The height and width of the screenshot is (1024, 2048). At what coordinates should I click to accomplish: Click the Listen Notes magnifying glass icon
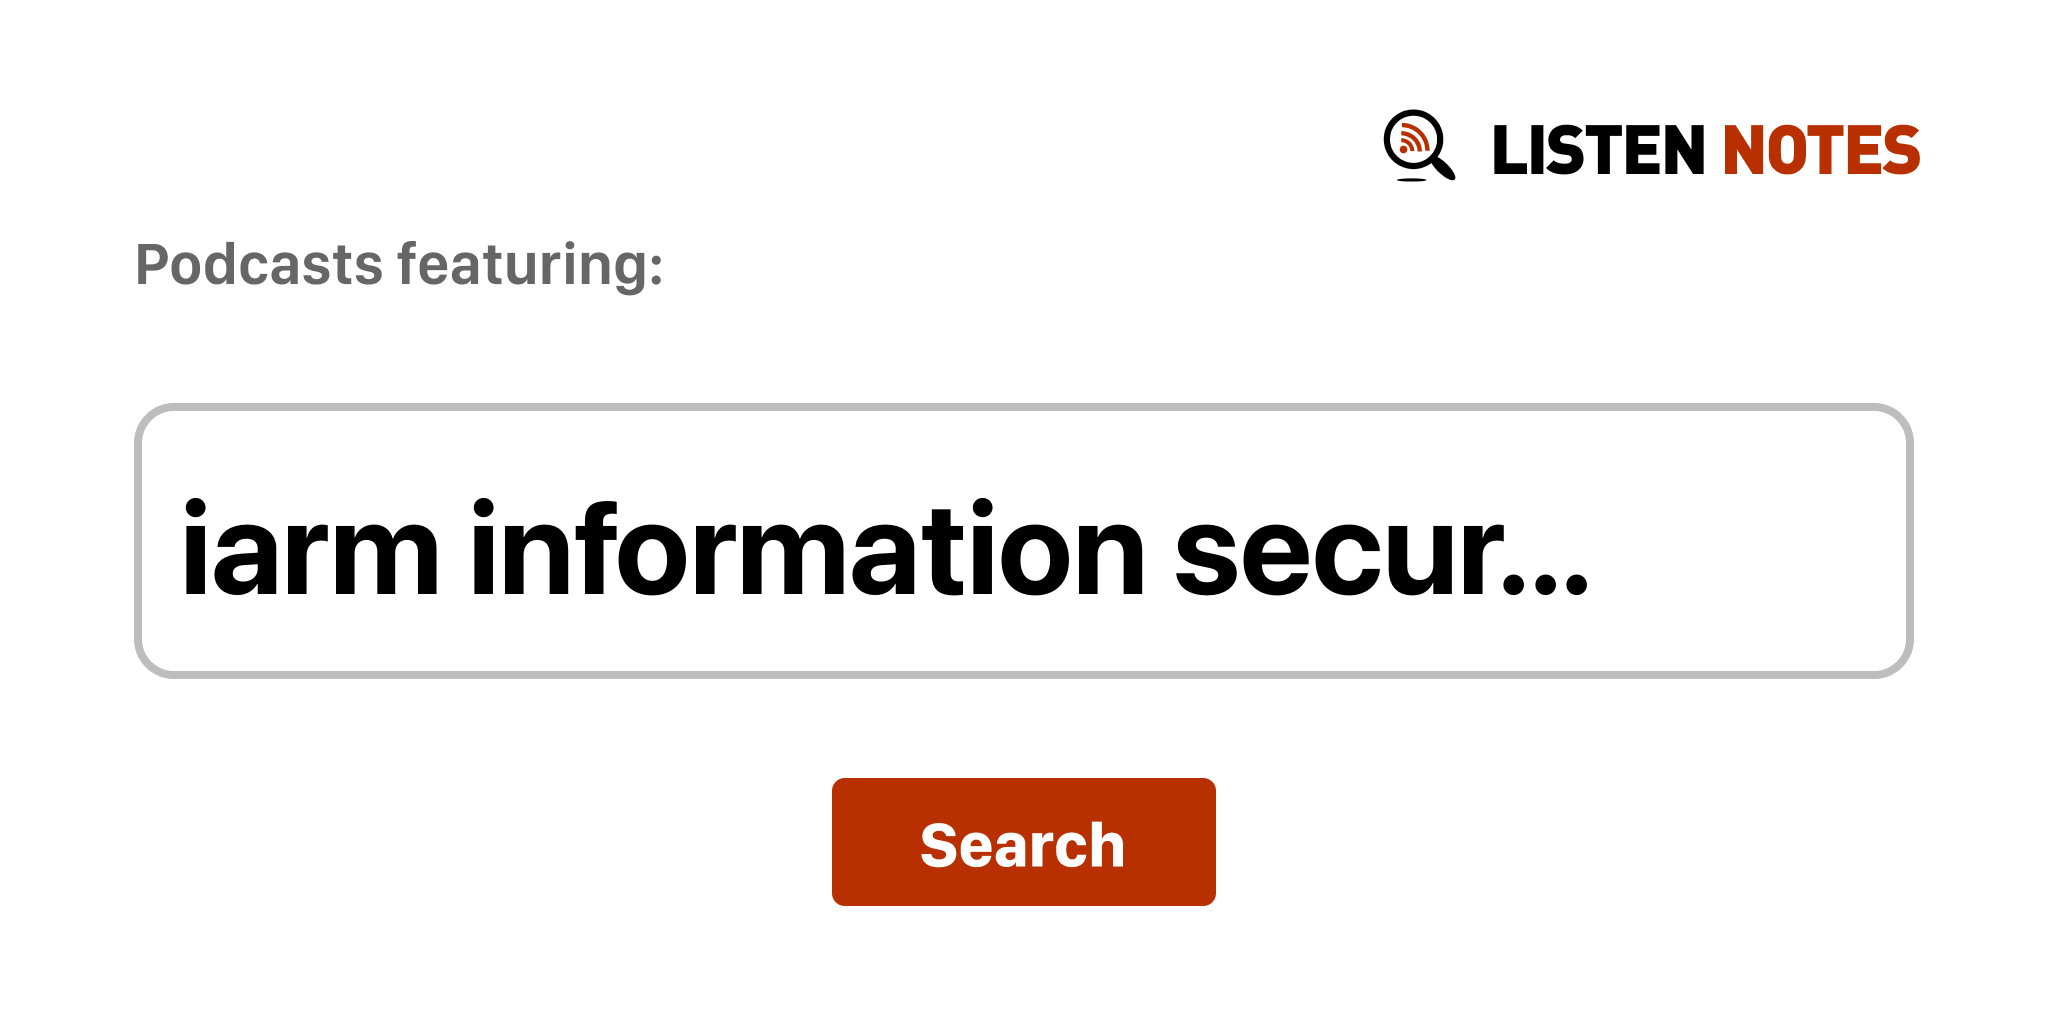[x=1418, y=146]
